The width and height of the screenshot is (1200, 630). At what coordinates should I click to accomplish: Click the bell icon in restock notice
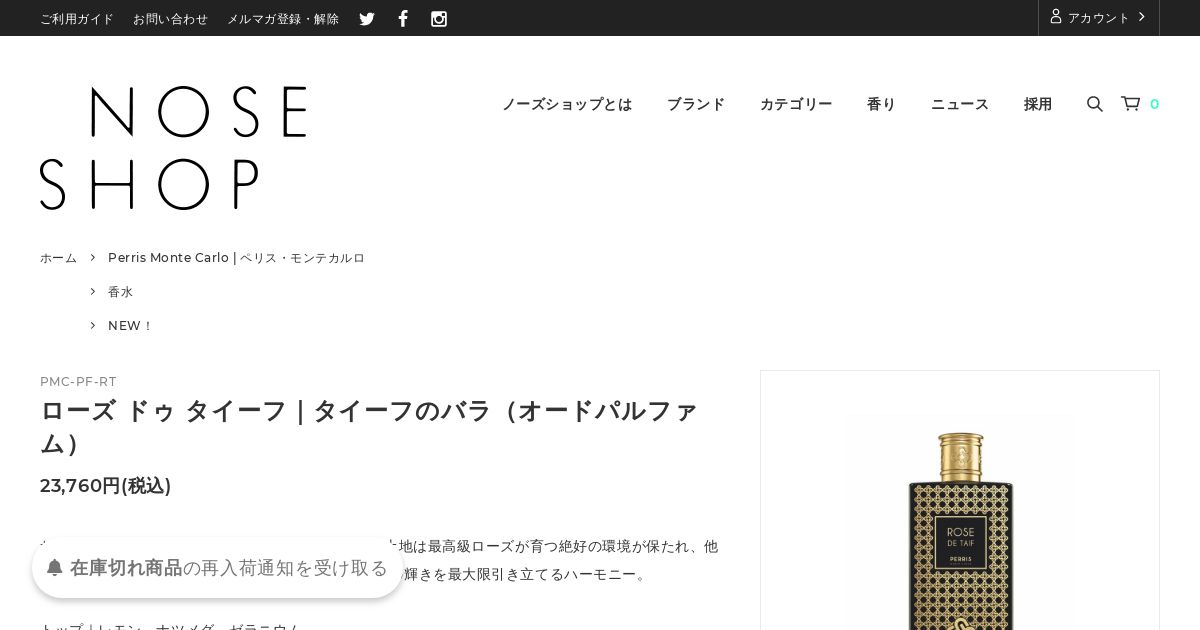55,568
